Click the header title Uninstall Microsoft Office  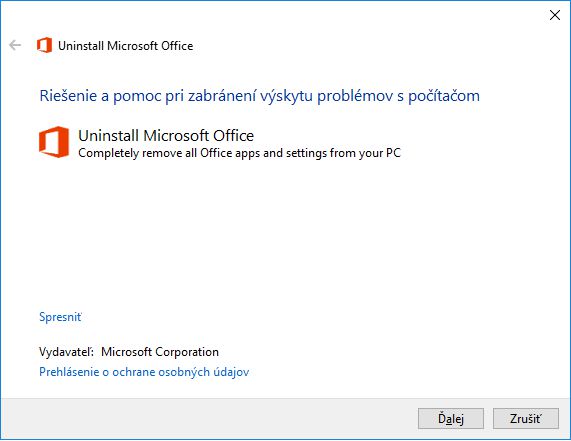[x=126, y=46]
